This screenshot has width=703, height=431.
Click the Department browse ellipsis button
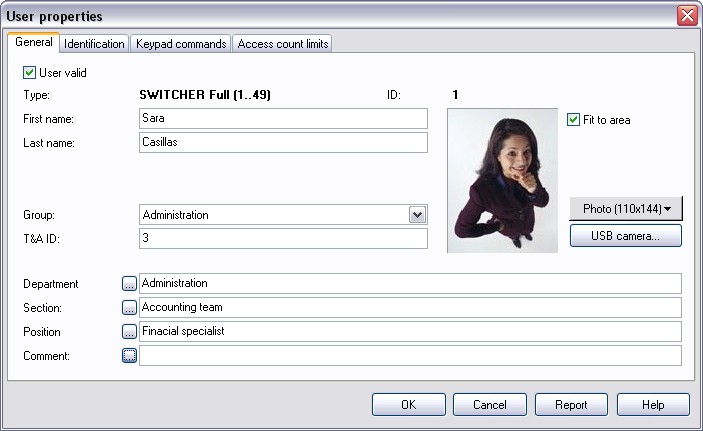click(129, 284)
